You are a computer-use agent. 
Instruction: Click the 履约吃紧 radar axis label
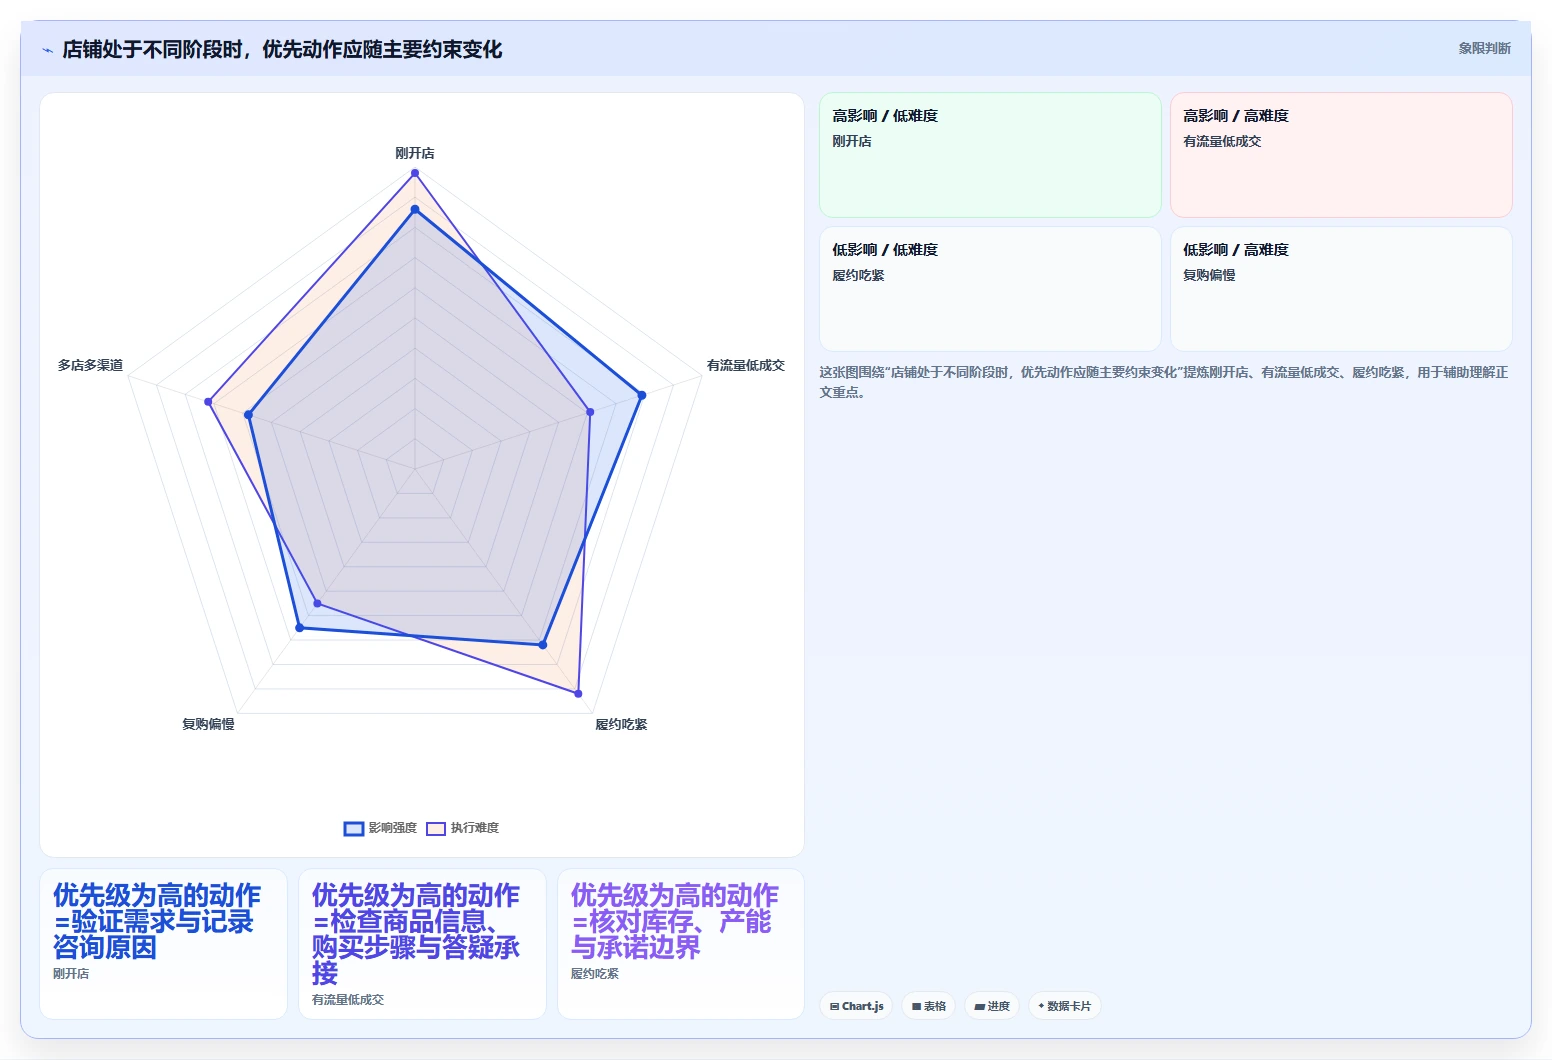point(621,724)
